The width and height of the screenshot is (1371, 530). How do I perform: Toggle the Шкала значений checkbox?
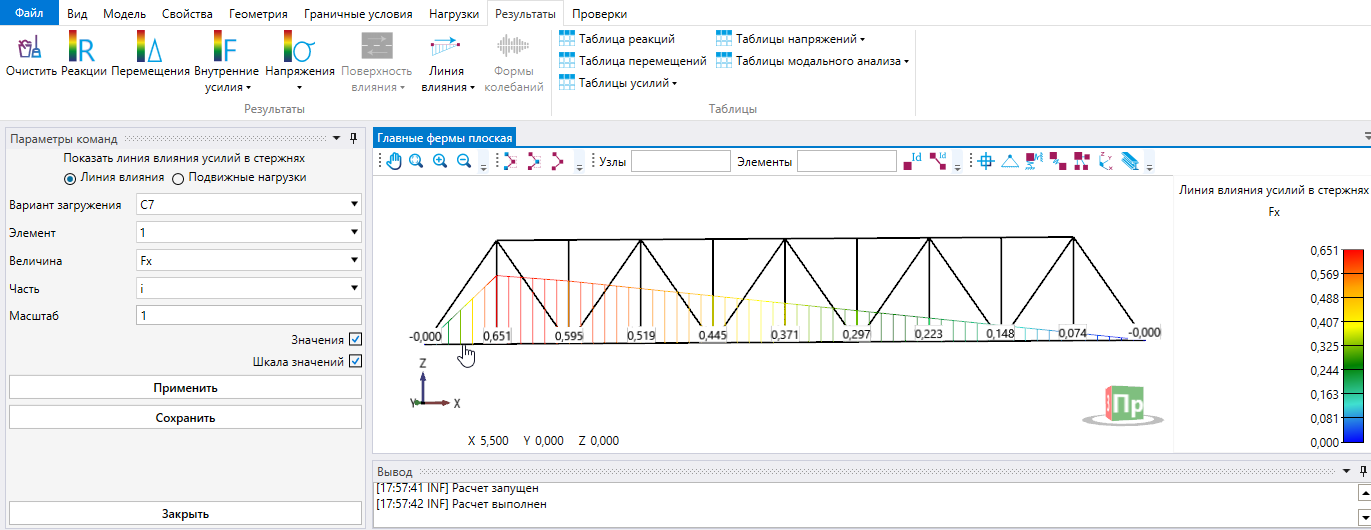click(x=355, y=362)
